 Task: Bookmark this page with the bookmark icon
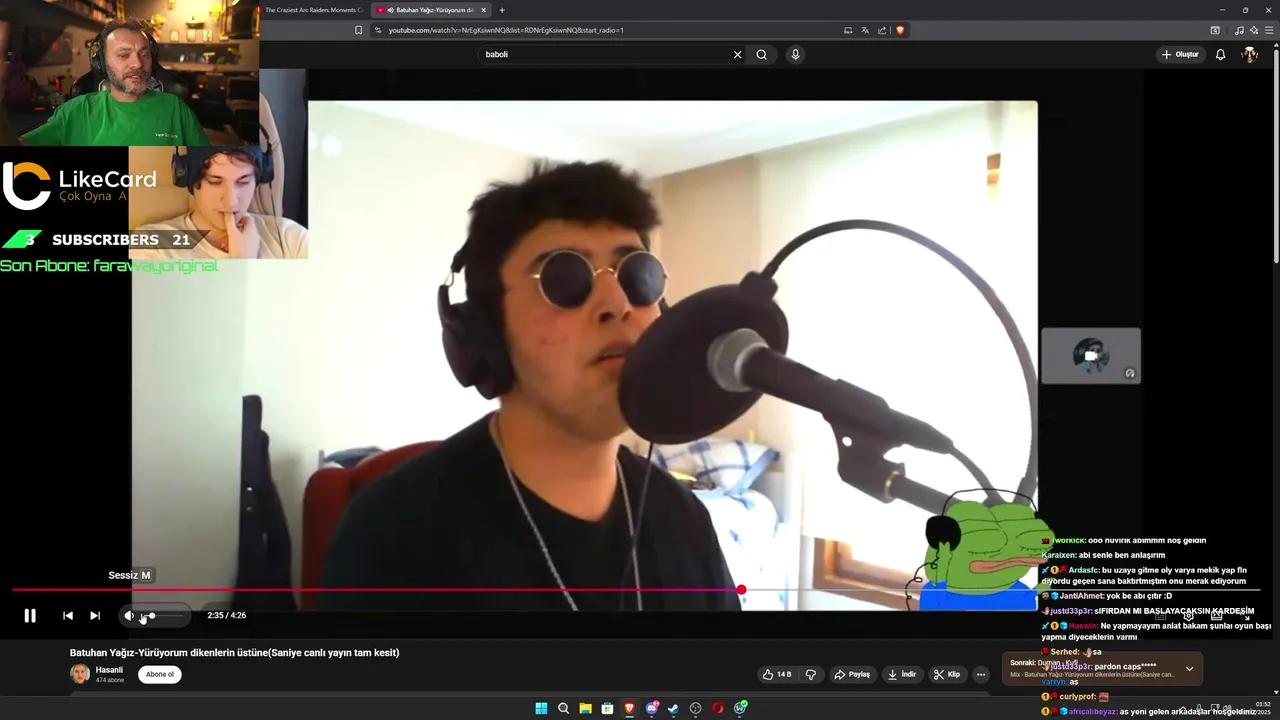(358, 30)
